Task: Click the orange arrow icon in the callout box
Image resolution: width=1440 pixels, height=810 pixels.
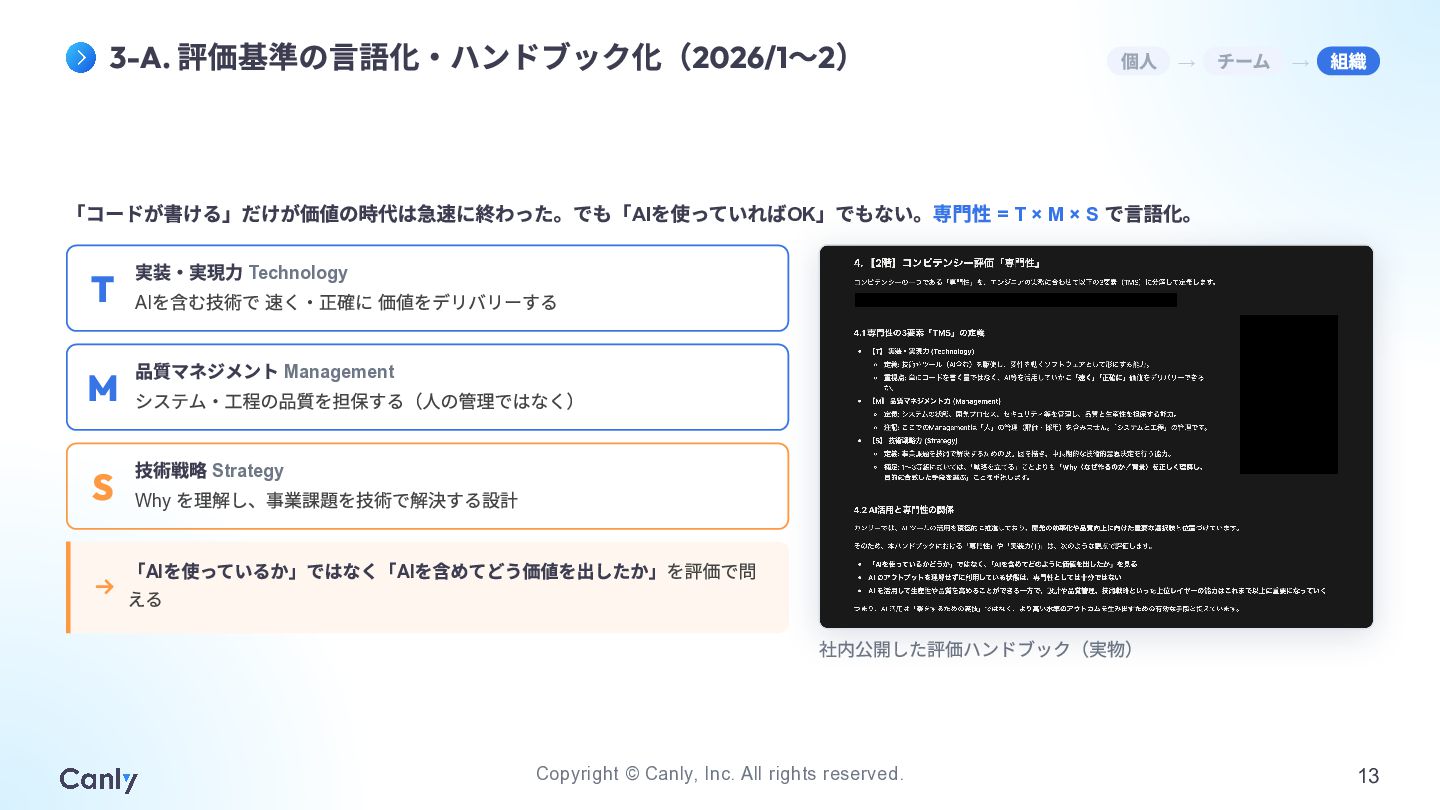Action: click(x=104, y=587)
